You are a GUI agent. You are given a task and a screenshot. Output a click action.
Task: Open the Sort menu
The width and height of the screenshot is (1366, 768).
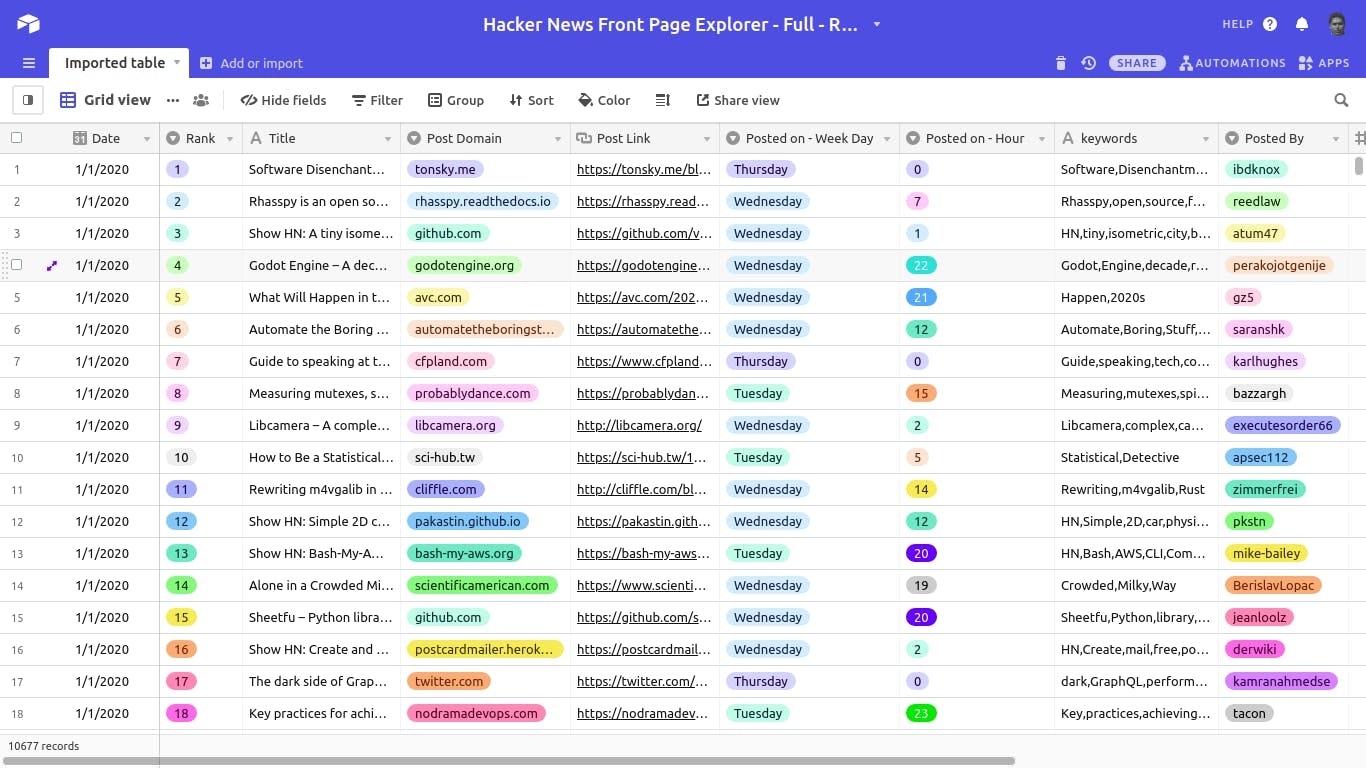(x=531, y=100)
